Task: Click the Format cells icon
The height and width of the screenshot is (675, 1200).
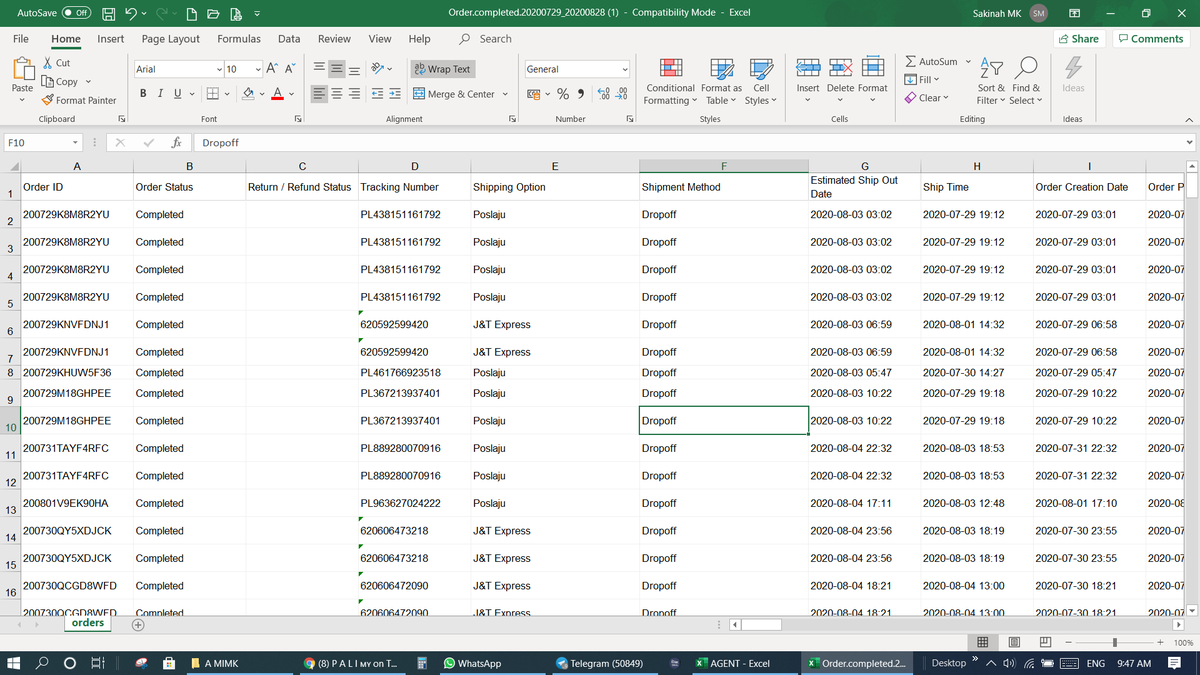Action: click(x=873, y=68)
